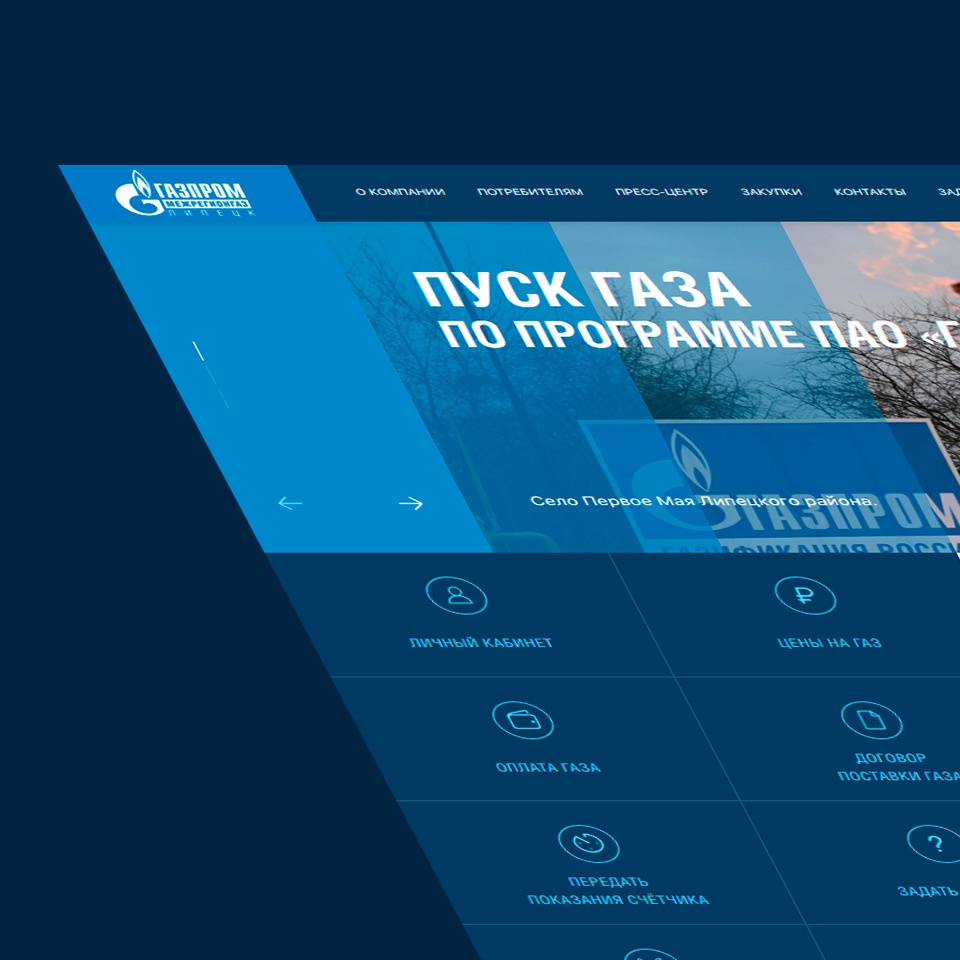Follow the ЛИЧНЫЙ КАБИНЕТ link
Screen dimensions: 960x960
point(481,643)
